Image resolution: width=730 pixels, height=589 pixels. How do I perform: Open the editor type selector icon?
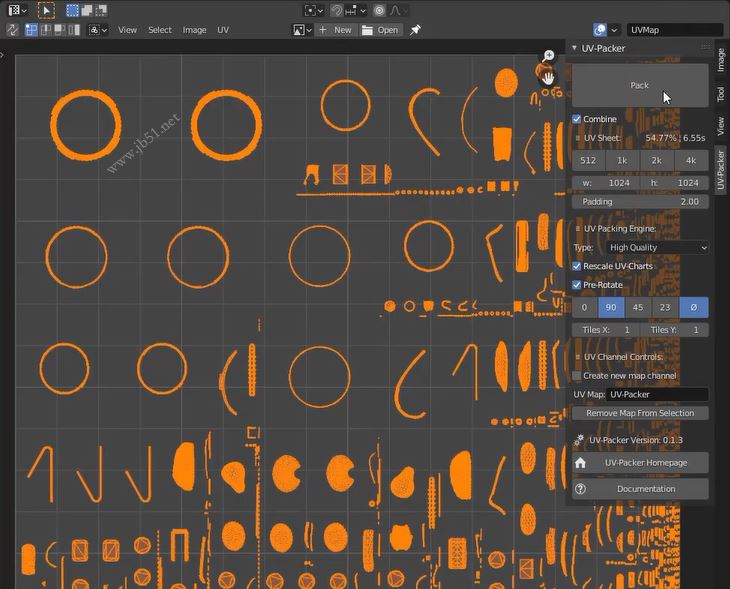(17, 10)
